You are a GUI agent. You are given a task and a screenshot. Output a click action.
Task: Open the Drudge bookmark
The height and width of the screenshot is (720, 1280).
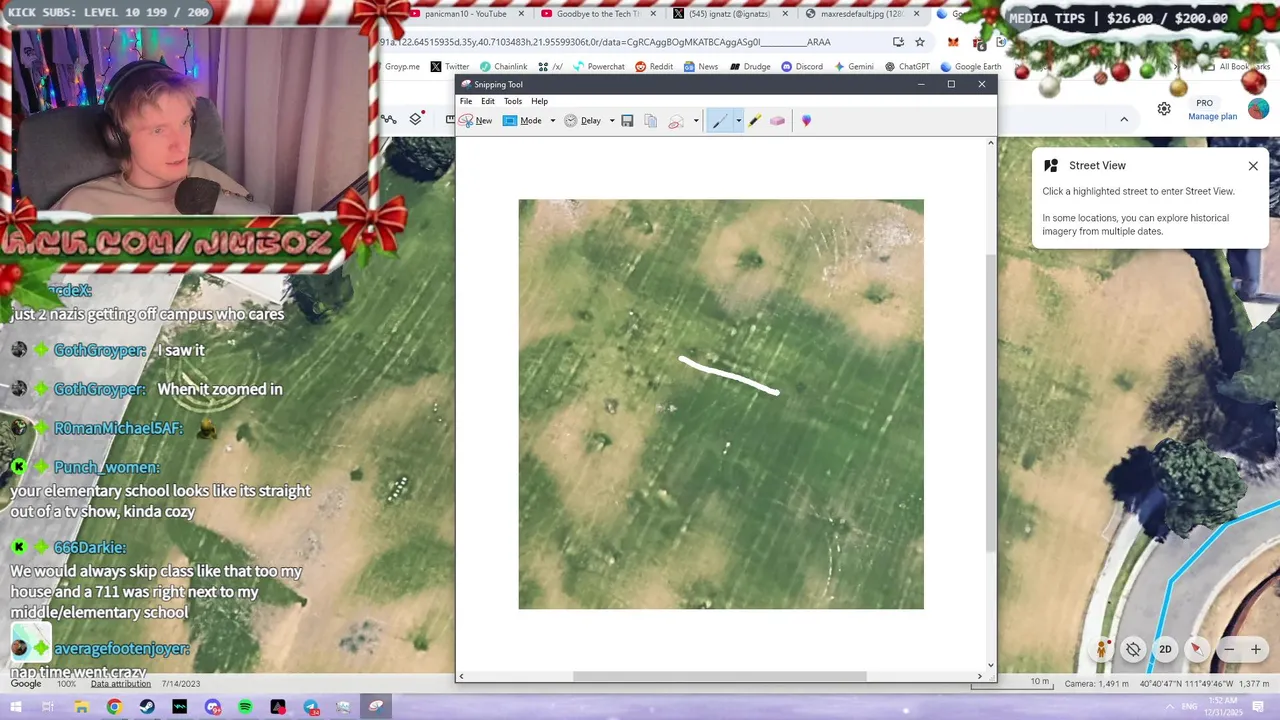750,67
